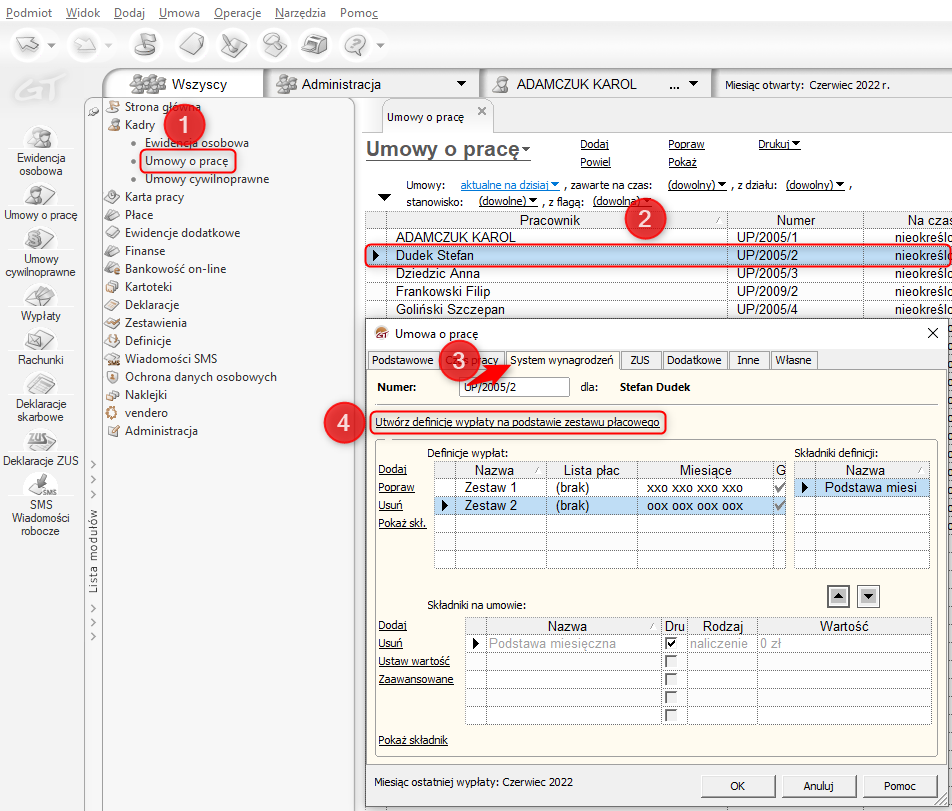Open Deklaracje skarbowe module icon
Viewport: 952px width, 811px height.
pyautogui.click(x=41, y=398)
